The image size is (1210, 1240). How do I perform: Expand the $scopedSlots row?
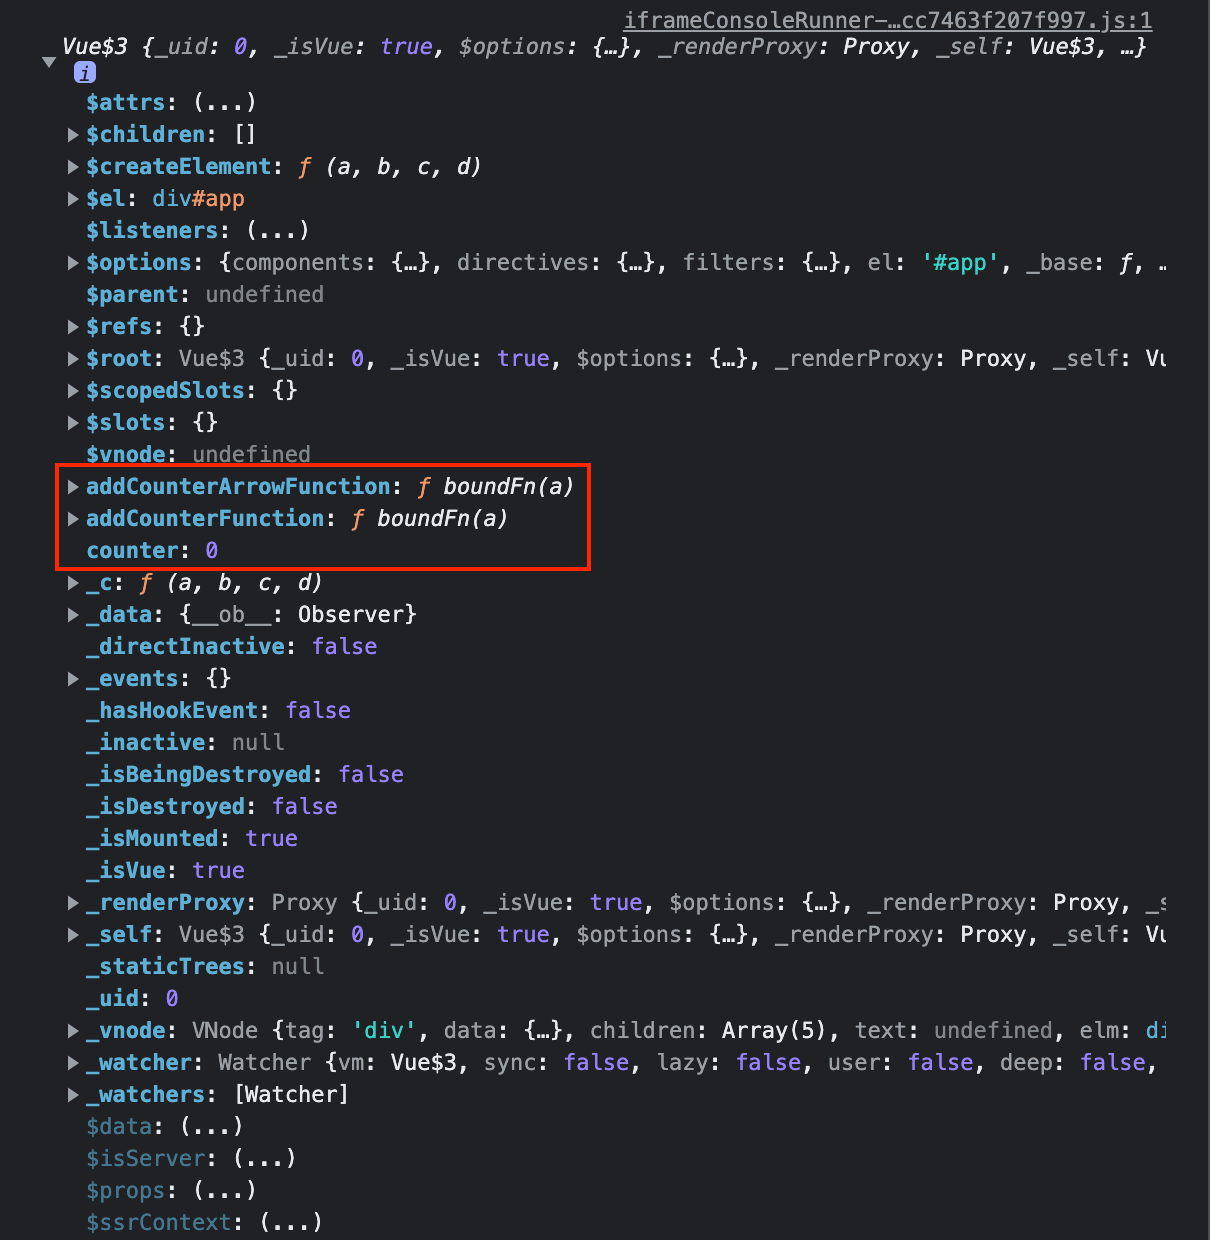coord(73,390)
